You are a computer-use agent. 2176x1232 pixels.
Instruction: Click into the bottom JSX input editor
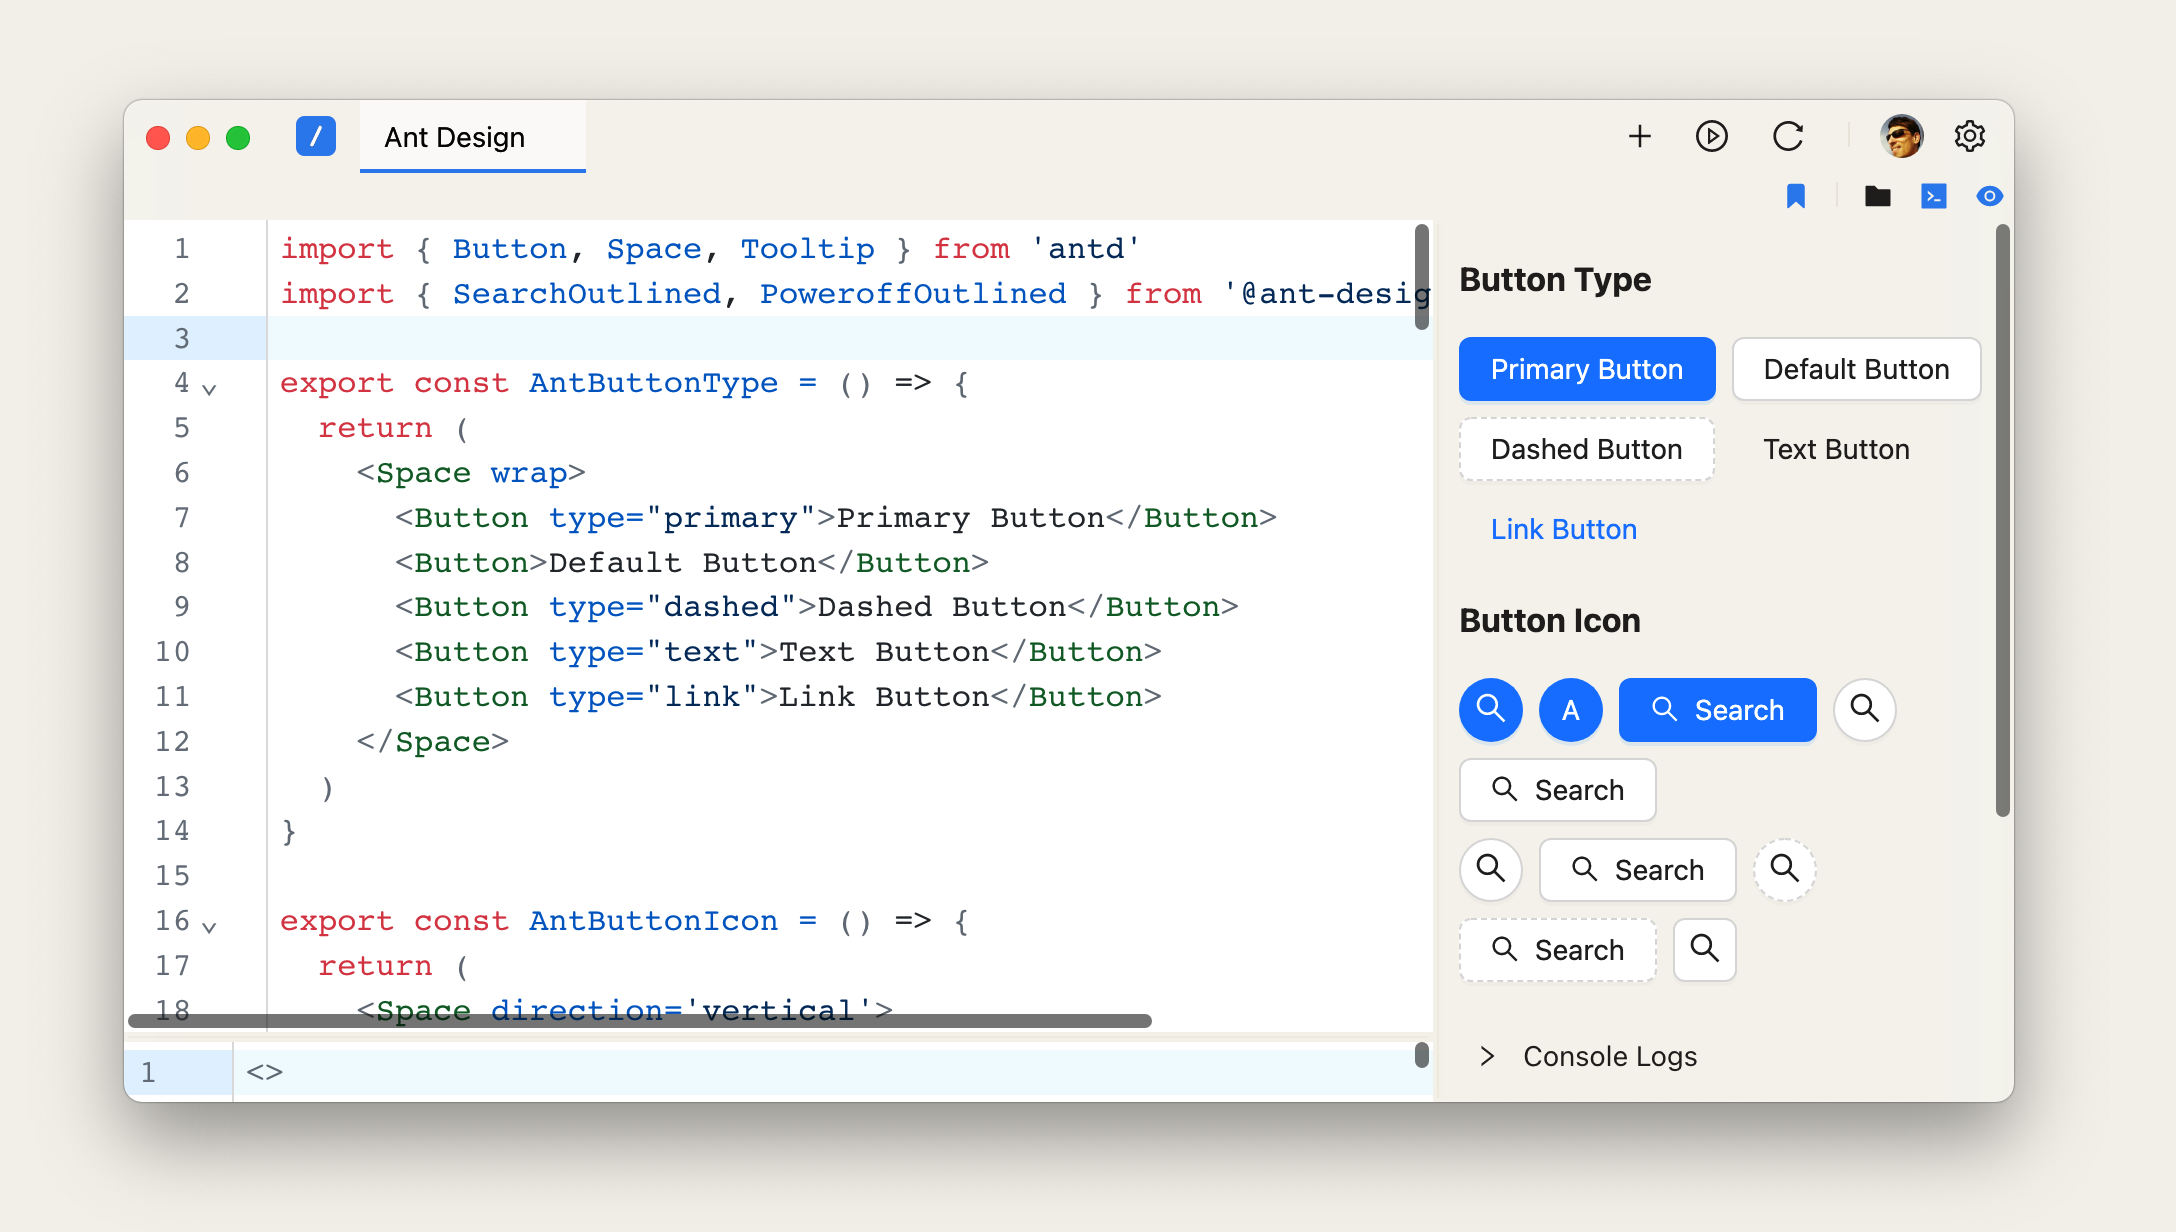pyautogui.click(x=800, y=1072)
